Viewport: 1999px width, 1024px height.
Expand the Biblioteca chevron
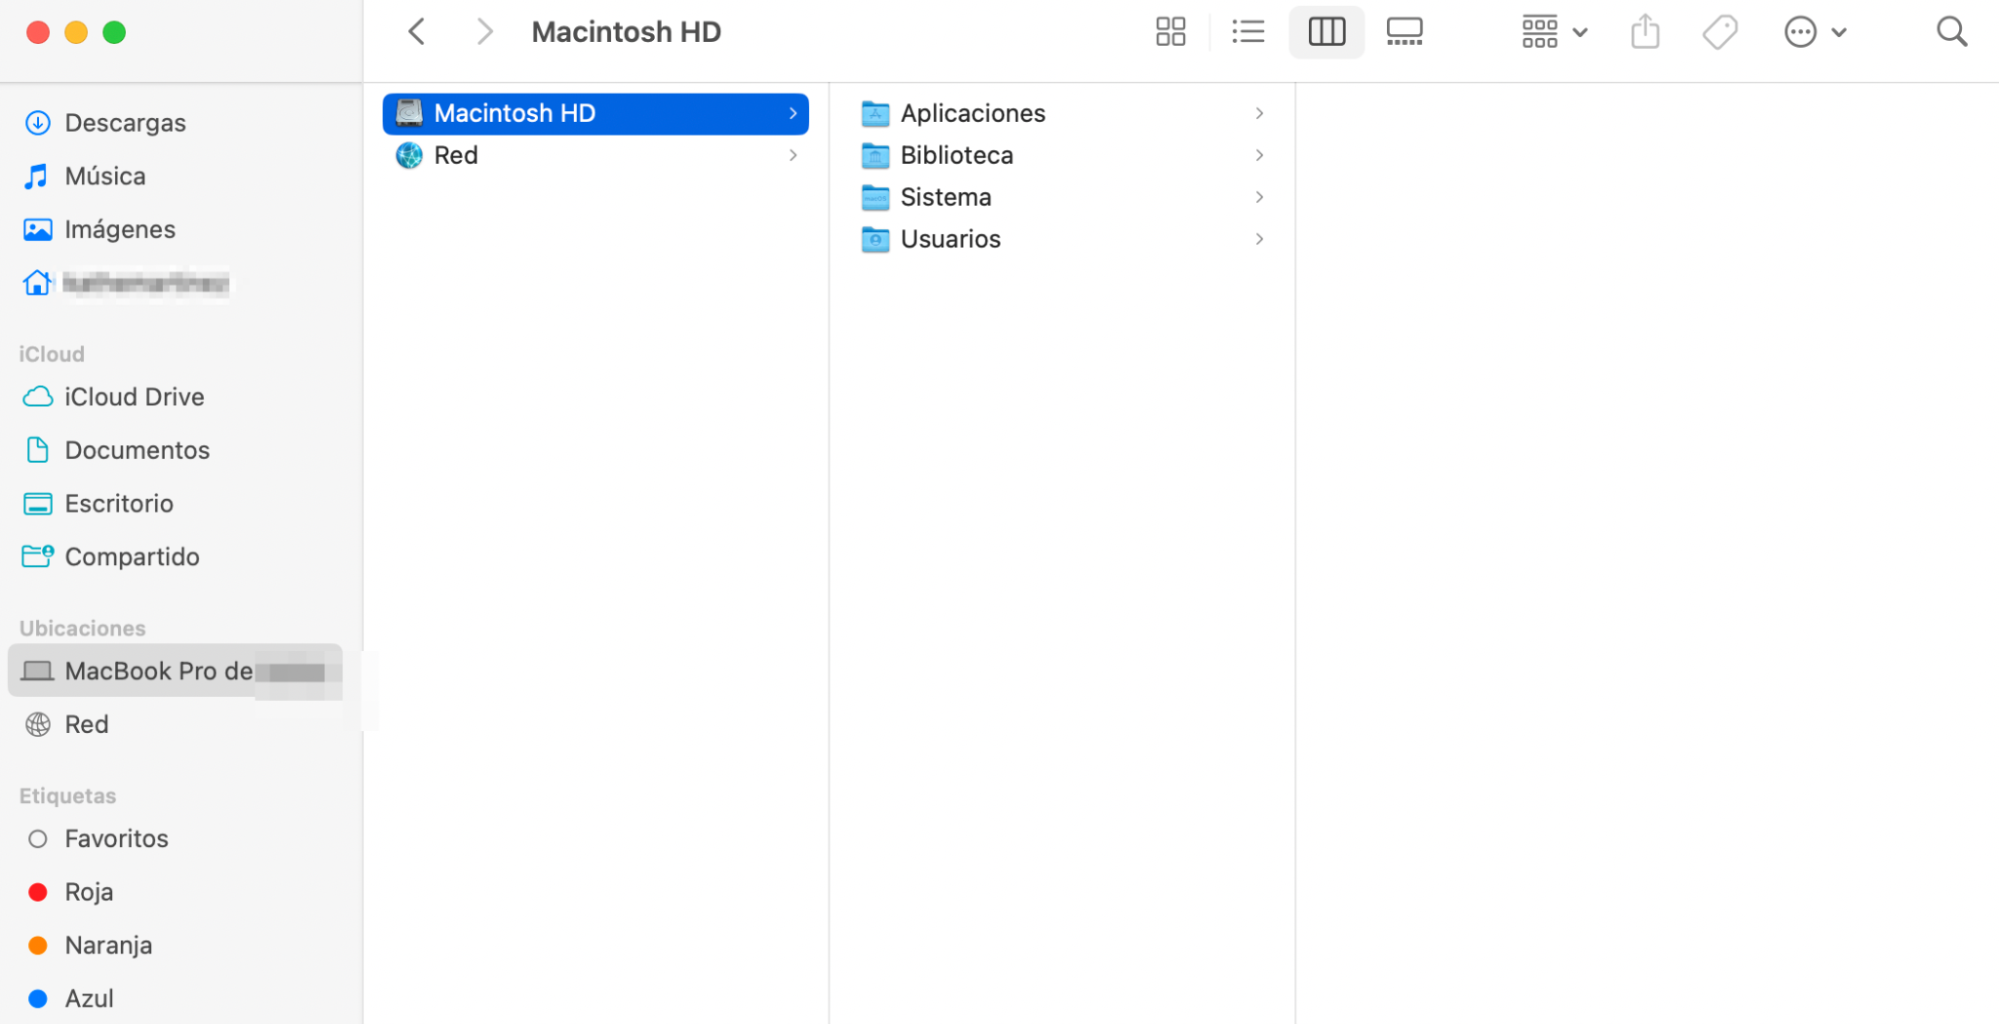coord(1259,155)
